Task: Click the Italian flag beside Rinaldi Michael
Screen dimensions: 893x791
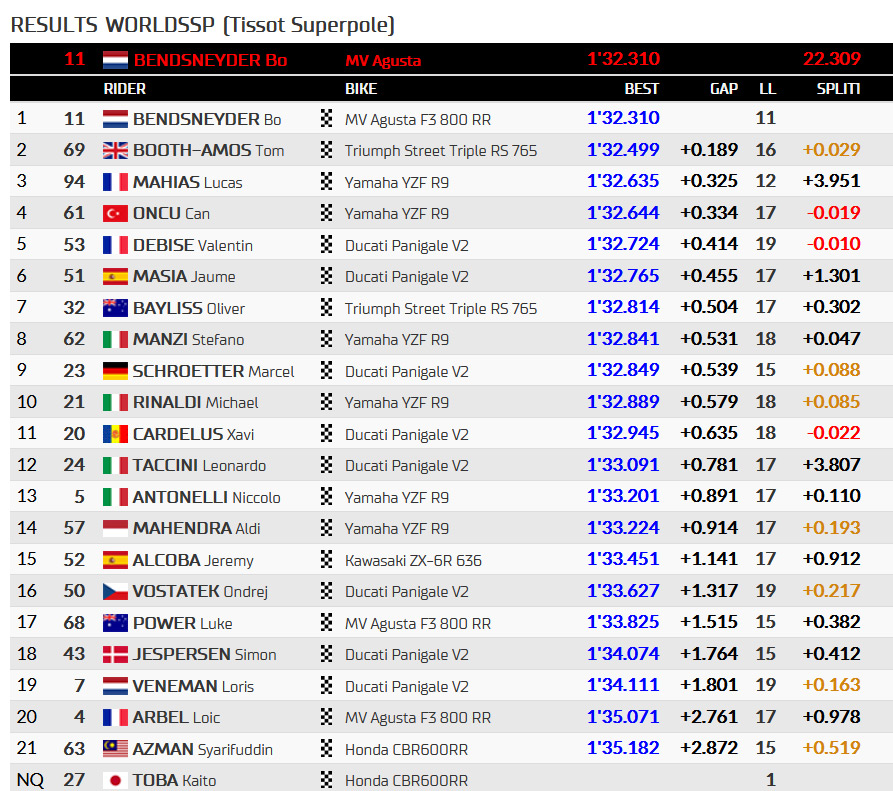Action: pyautogui.click(x=115, y=403)
